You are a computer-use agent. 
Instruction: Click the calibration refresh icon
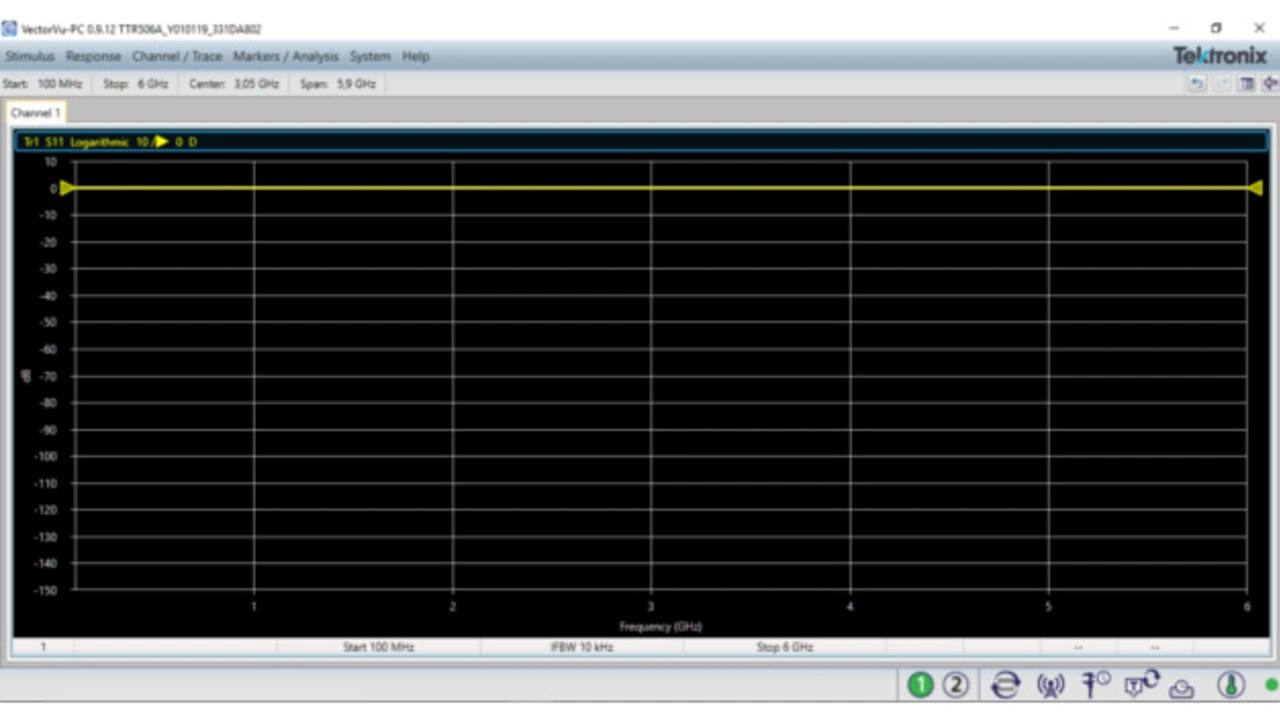(1141, 684)
